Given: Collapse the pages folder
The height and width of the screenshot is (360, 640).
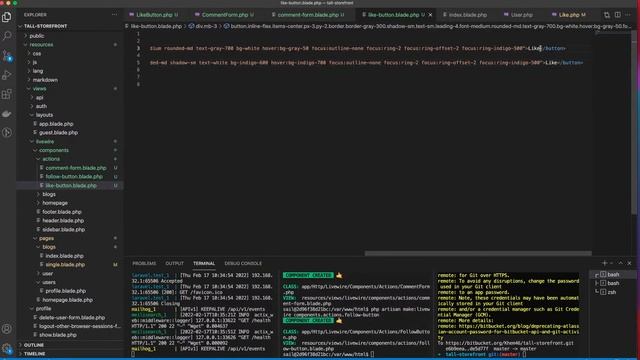Looking at the screenshot, I should [x=46, y=238].
